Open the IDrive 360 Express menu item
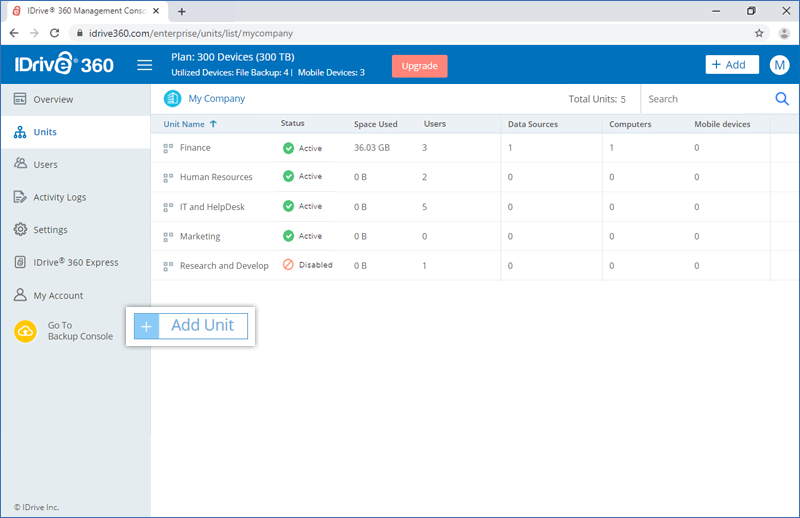The height and width of the screenshot is (518, 800). pos(76,262)
